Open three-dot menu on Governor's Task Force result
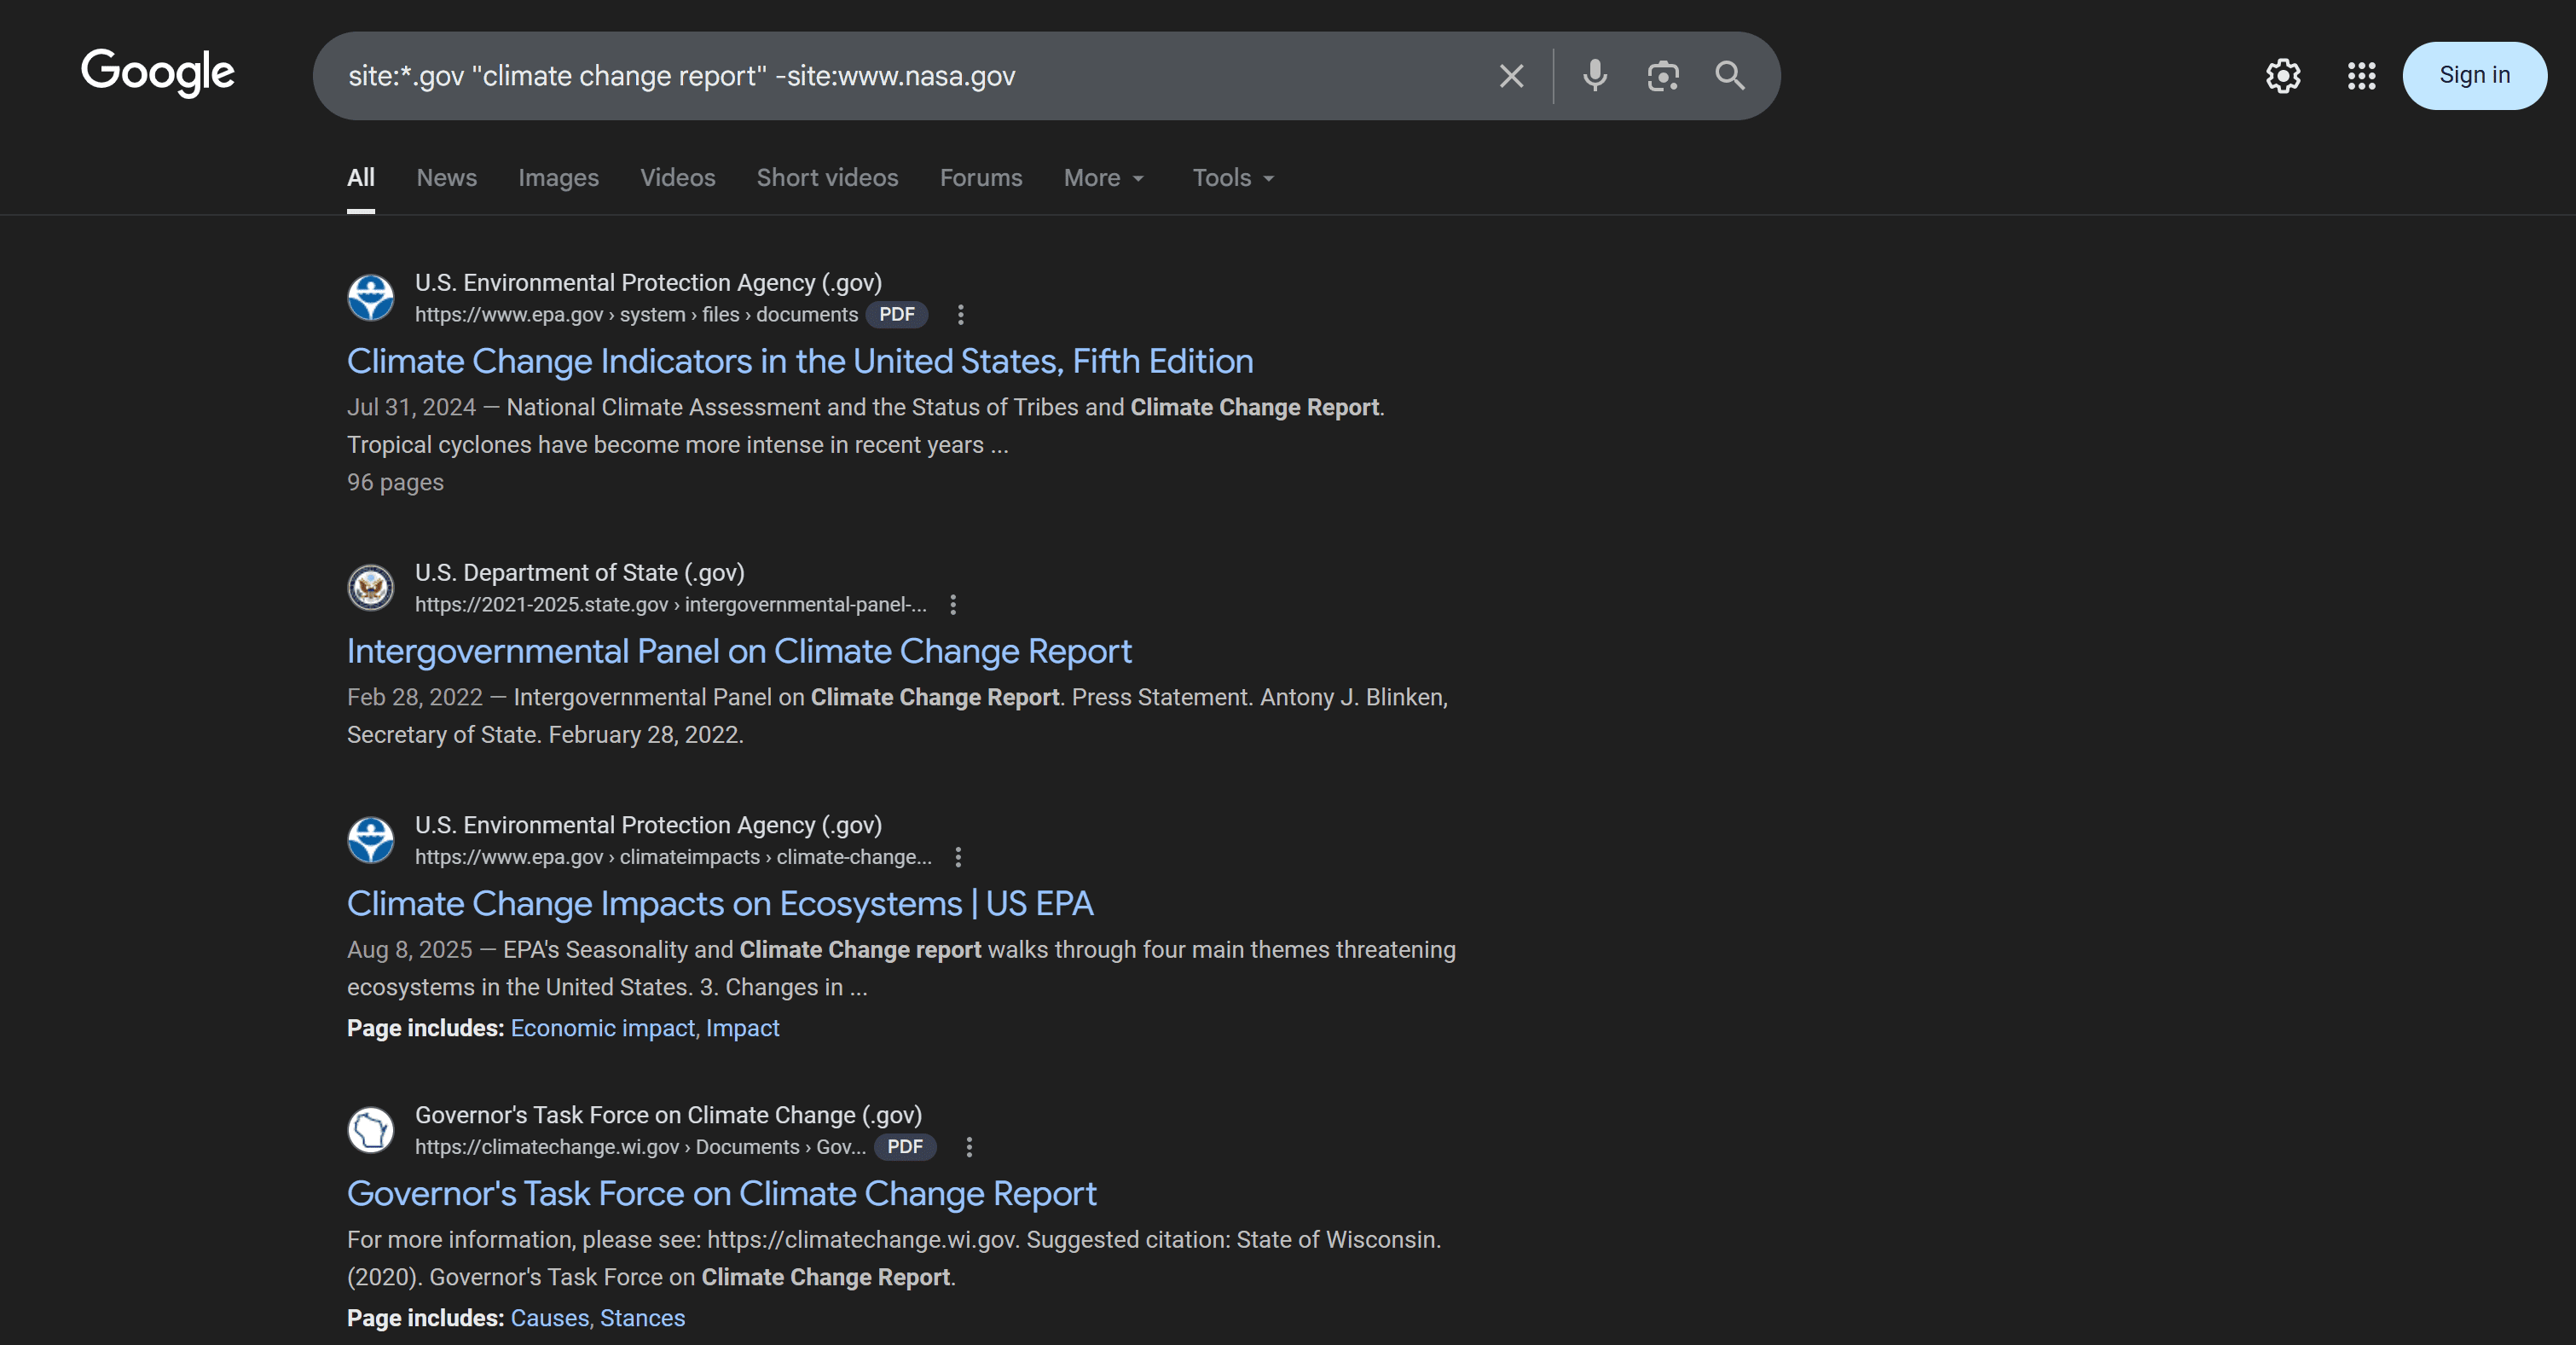 (x=968, y=1147)
